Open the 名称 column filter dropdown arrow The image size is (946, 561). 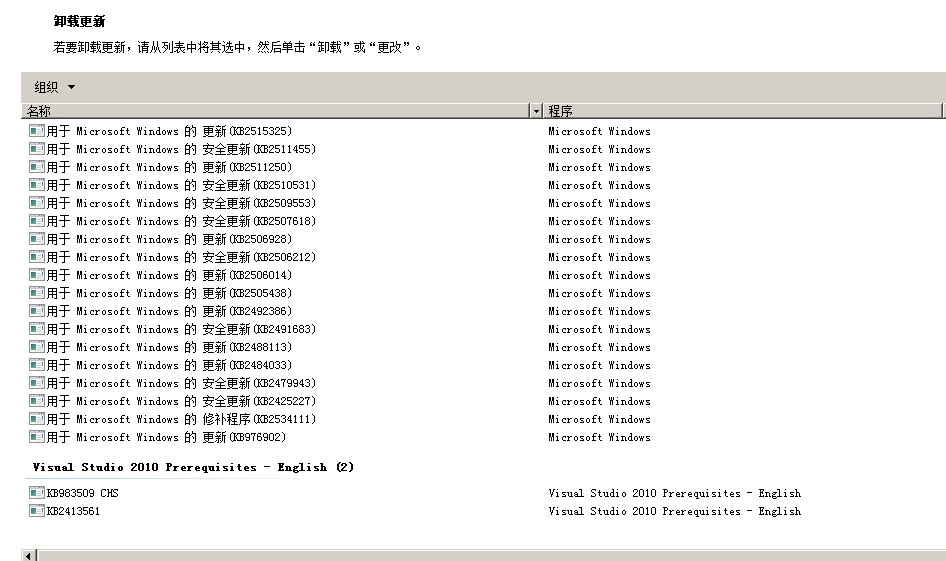tap(536, 110)
